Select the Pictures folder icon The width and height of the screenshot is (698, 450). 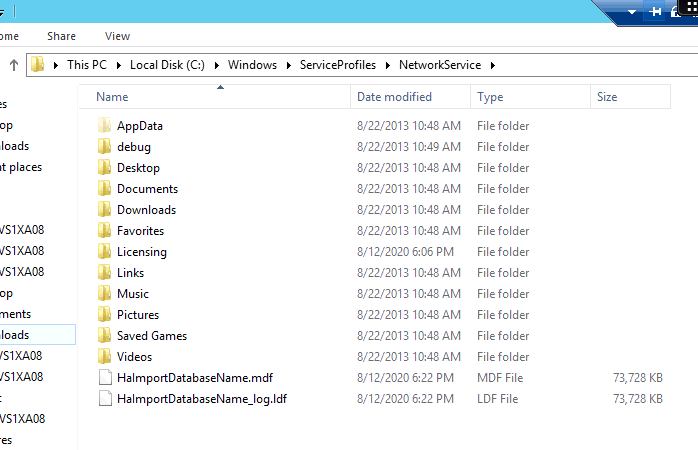(x=105, y=315)
